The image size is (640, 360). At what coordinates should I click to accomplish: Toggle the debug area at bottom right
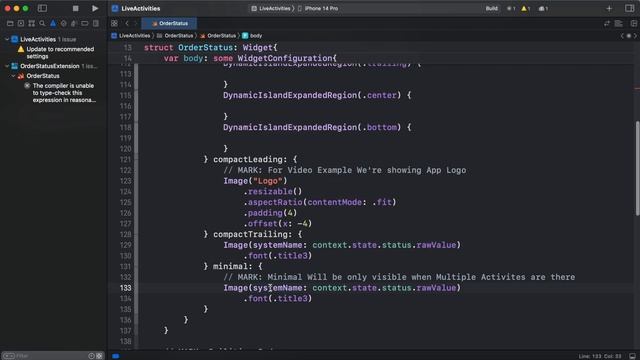(632, 356)
